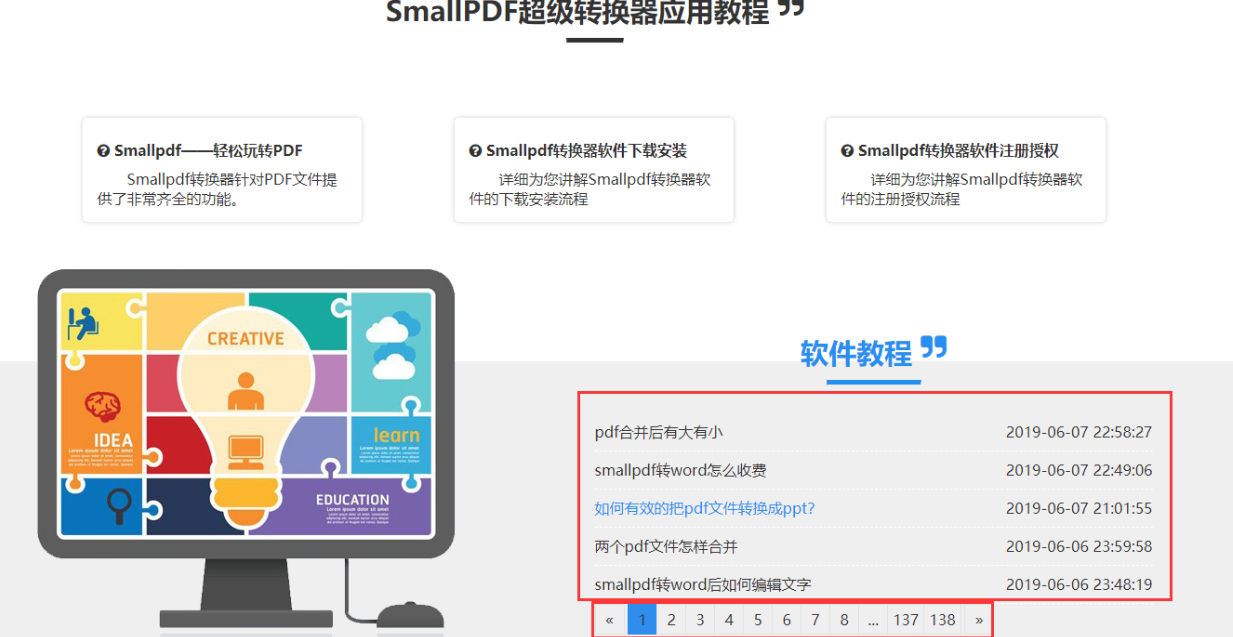Click the question icon beside Smallpdf——轻松玩转PDF

click(103, 151)
